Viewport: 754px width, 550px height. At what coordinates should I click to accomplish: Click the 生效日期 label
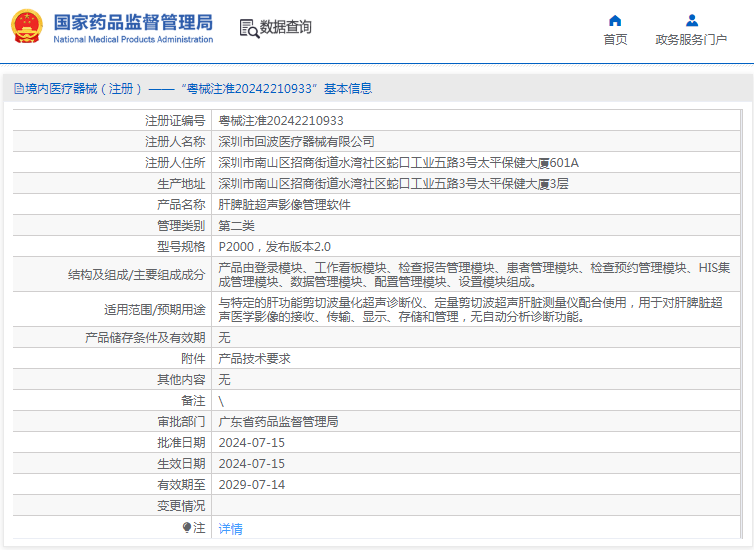click(x=181, y=464)
